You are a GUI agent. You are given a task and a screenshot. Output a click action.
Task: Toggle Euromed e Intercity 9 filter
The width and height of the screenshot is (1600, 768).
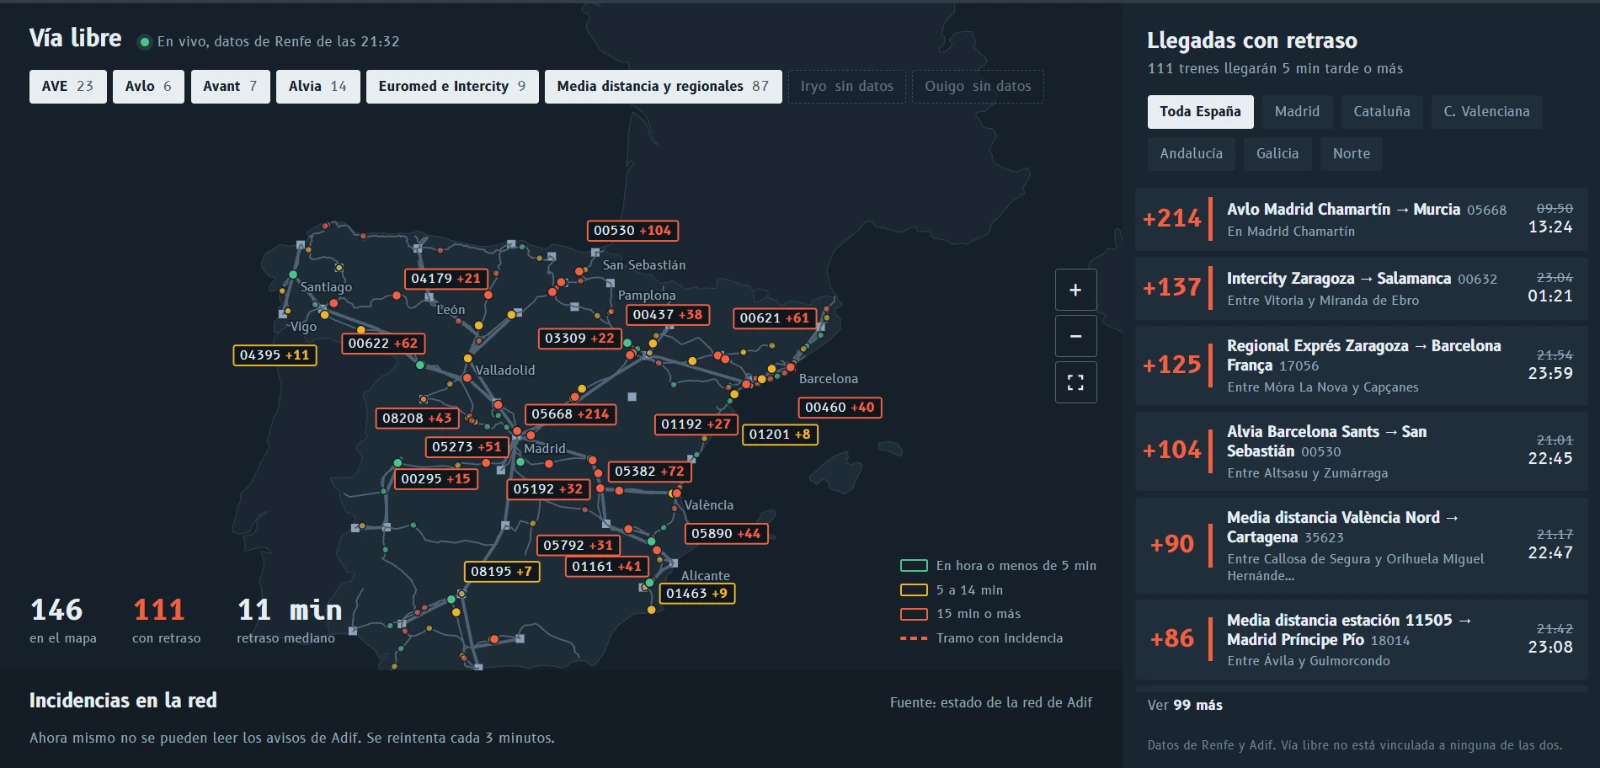click(x=452, y=86)
